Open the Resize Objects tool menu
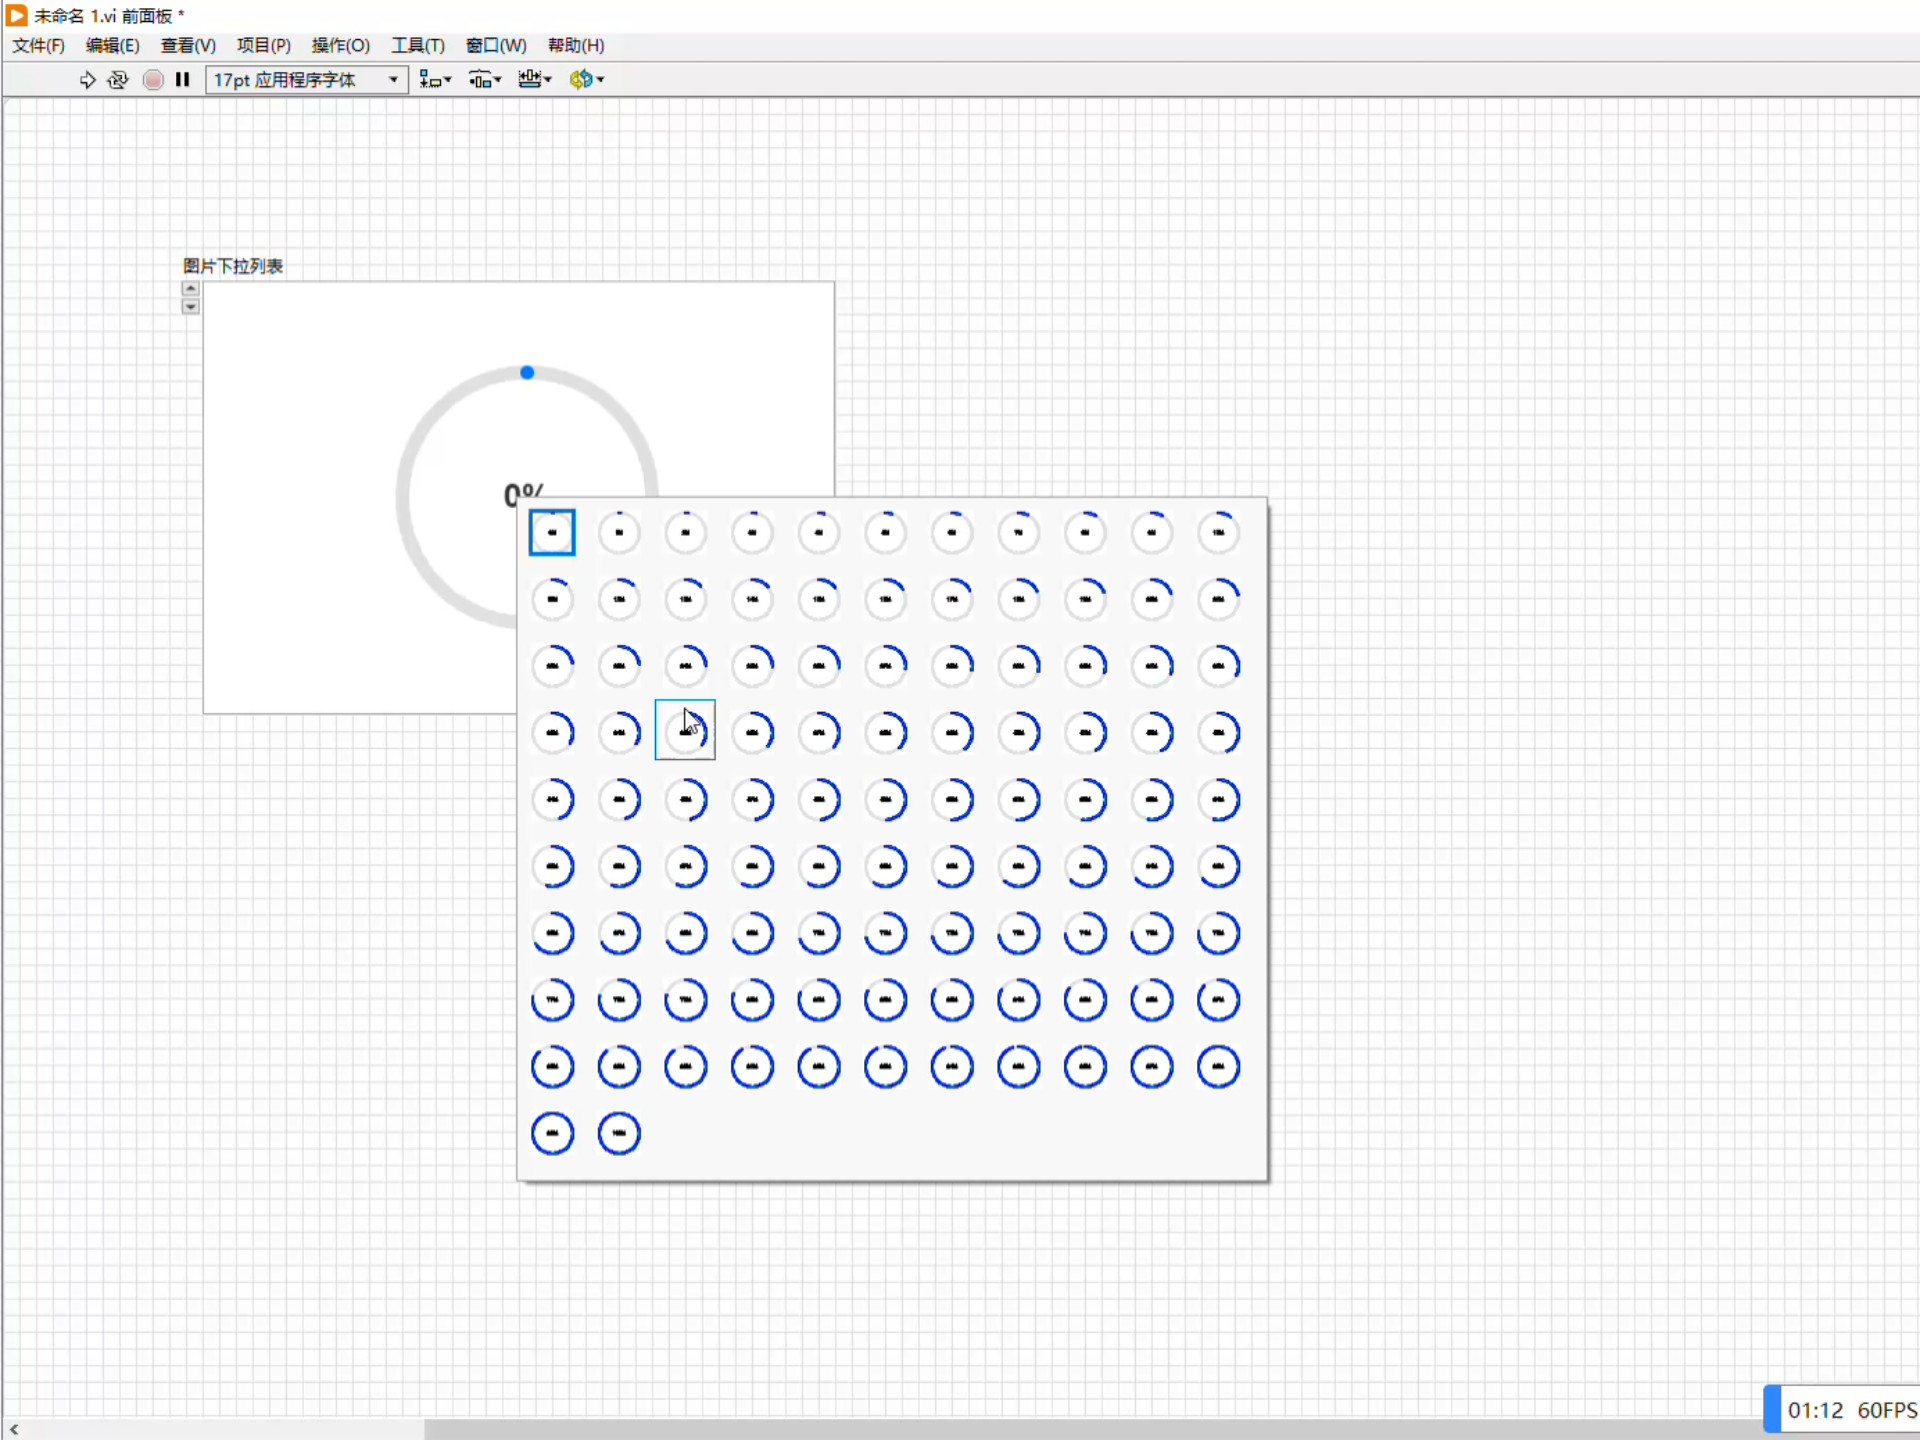 tap(534, 80)
